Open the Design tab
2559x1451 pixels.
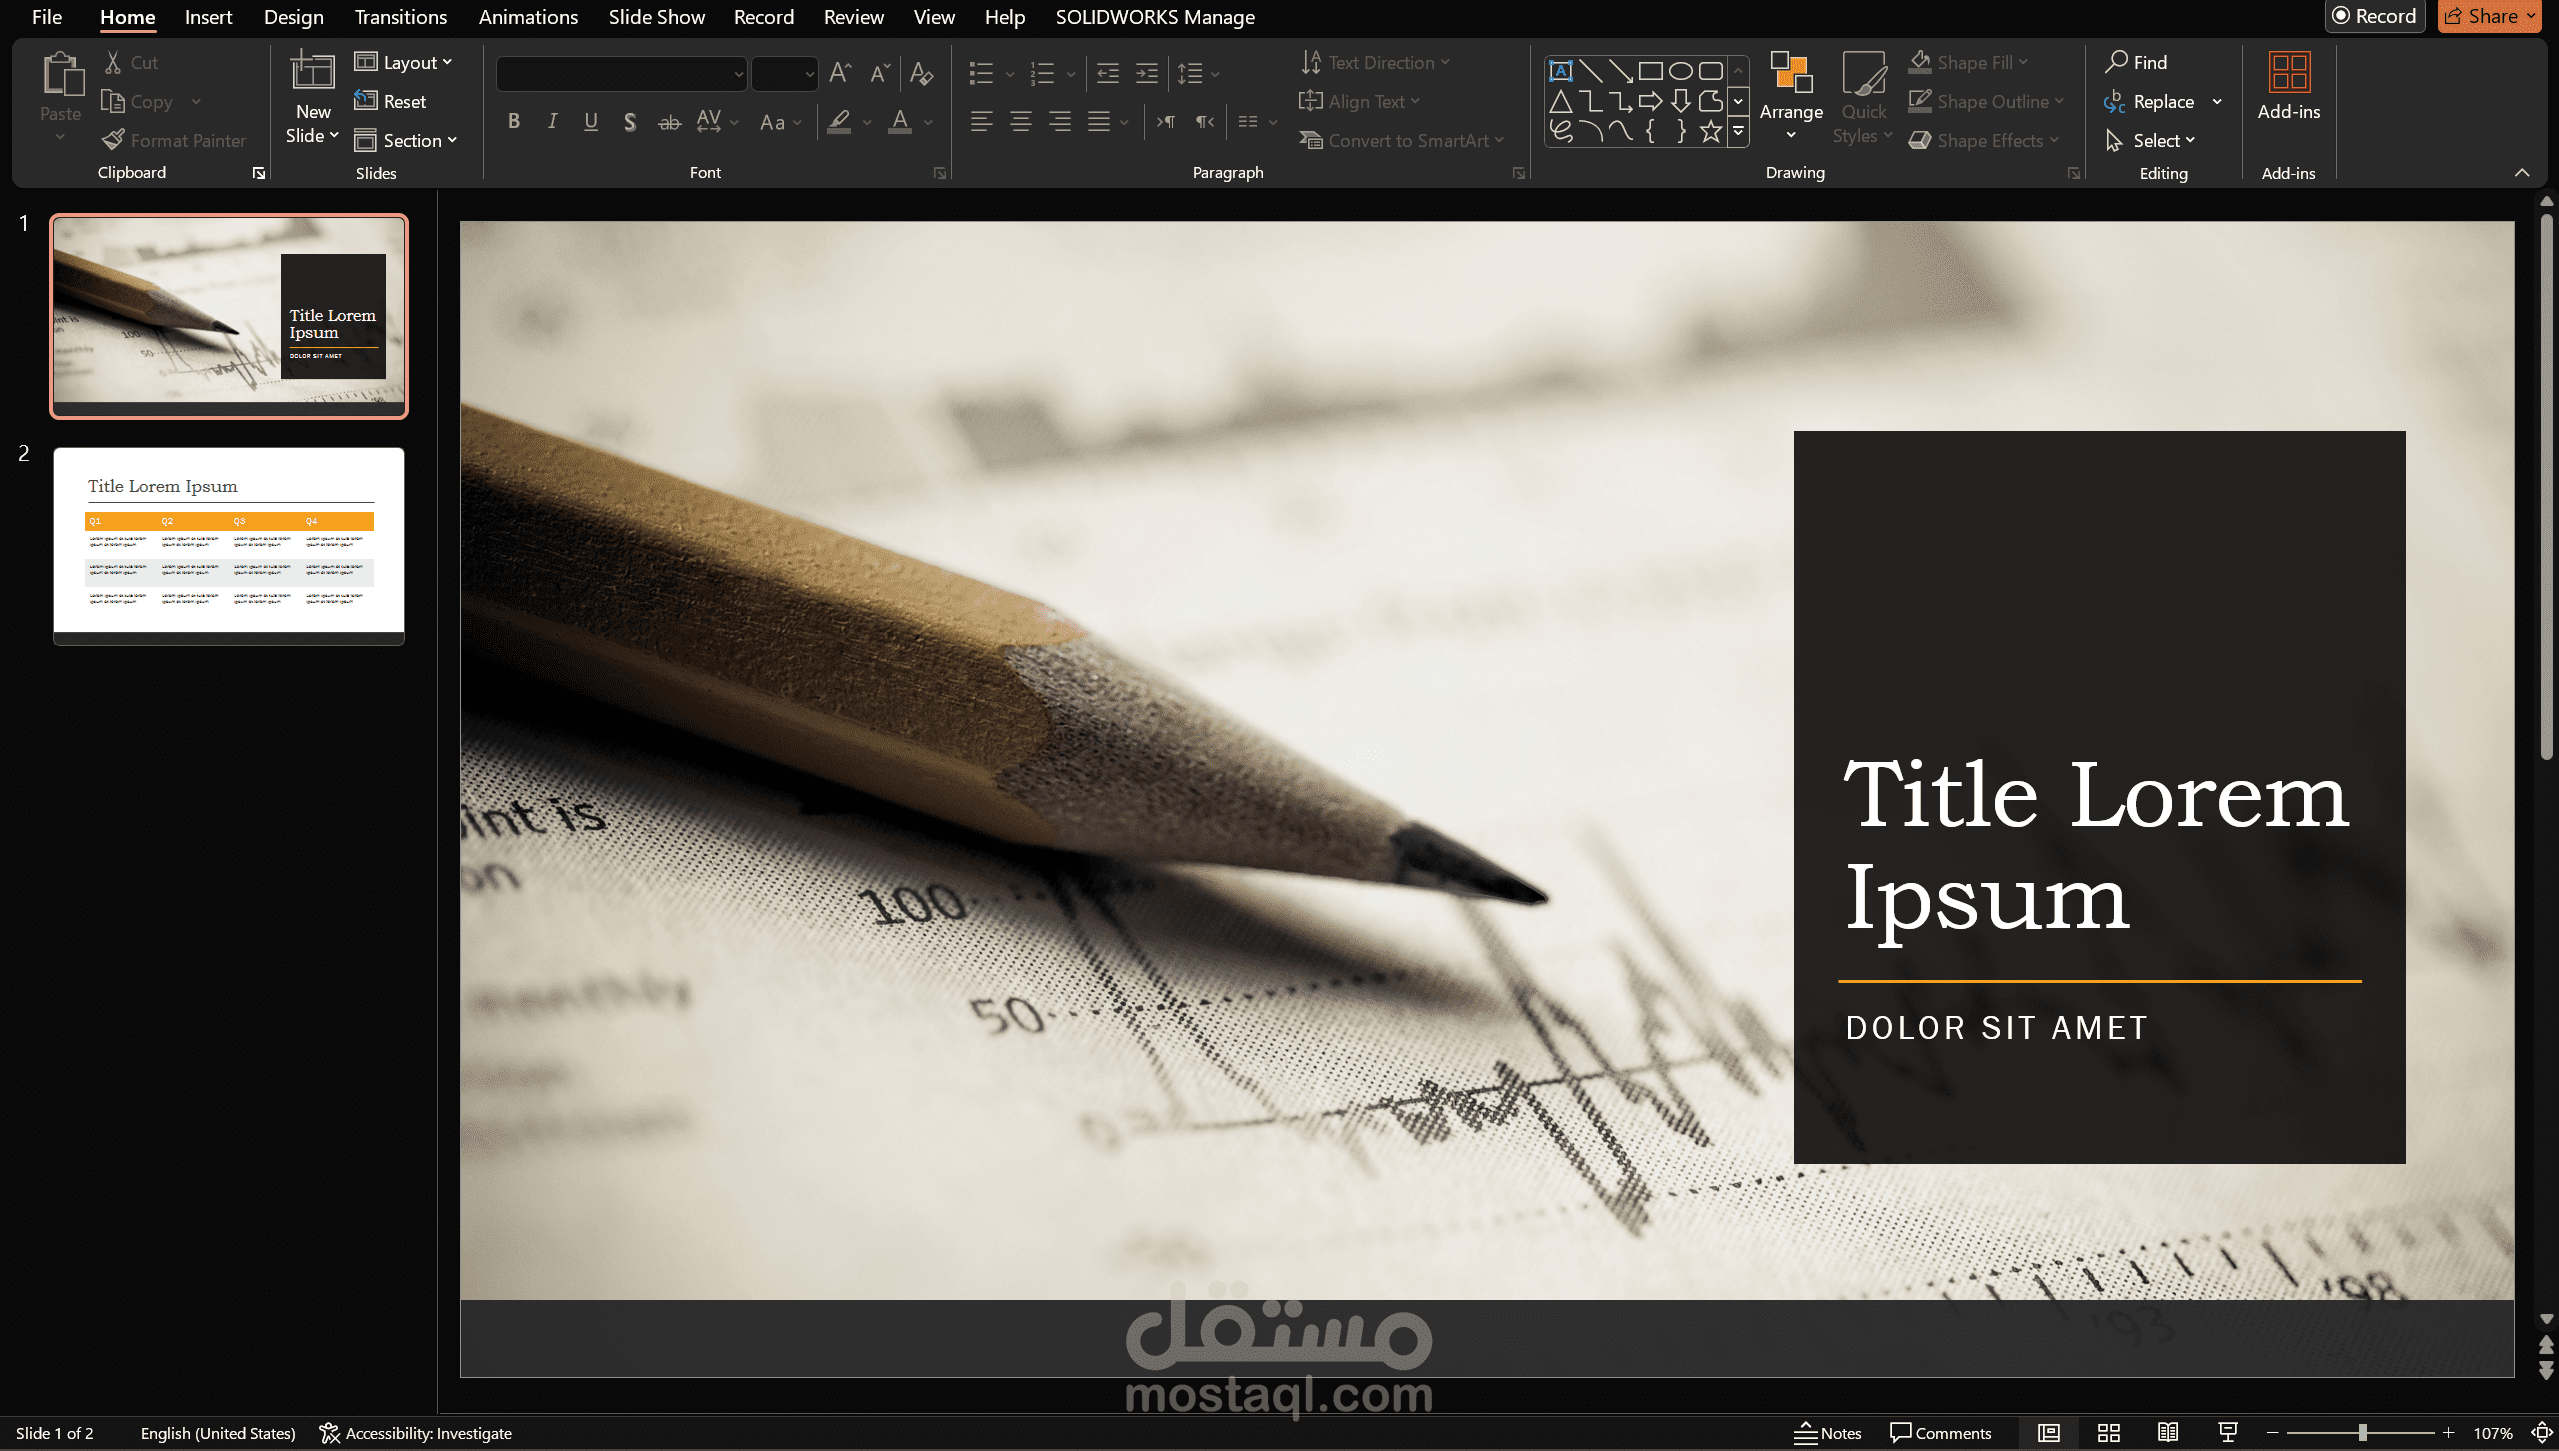tap(293, 17)
